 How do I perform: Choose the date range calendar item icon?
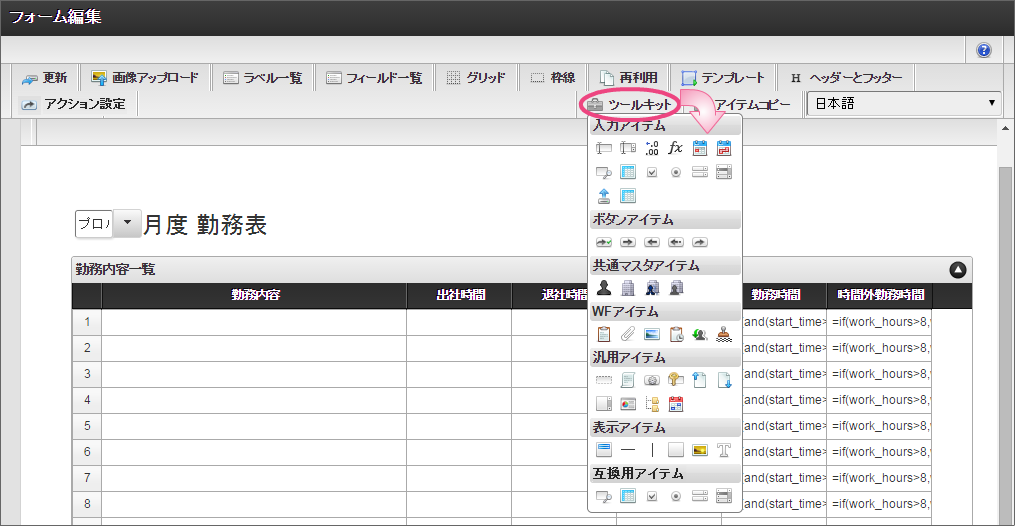[x=724, y=148]
